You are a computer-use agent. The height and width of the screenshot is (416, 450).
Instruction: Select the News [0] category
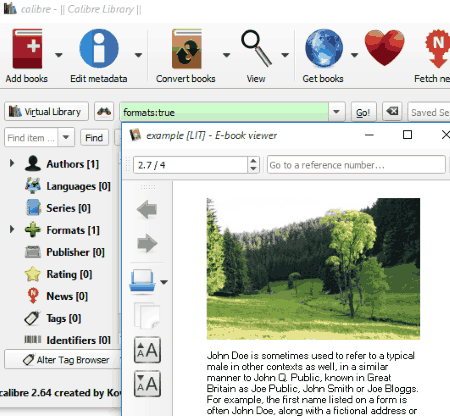pos(67,296)
